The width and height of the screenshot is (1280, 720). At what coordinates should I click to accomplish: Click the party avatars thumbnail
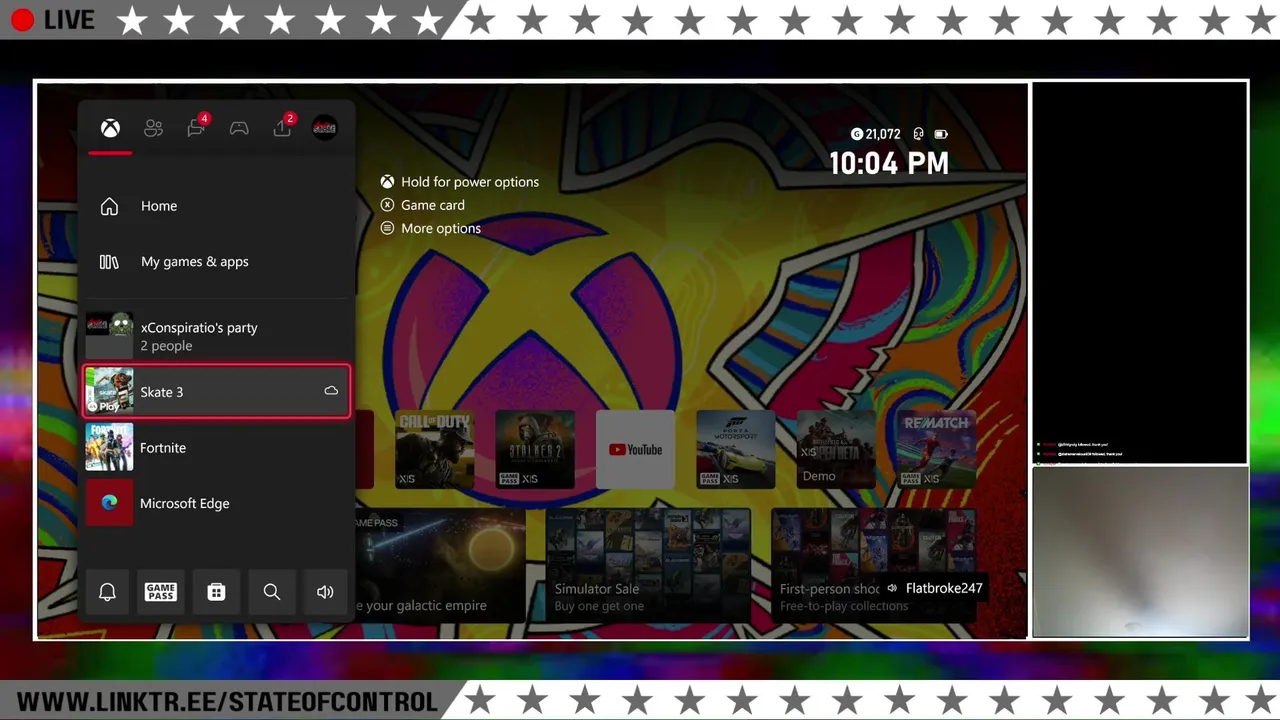pyautogui.click(x=109, y=336)
